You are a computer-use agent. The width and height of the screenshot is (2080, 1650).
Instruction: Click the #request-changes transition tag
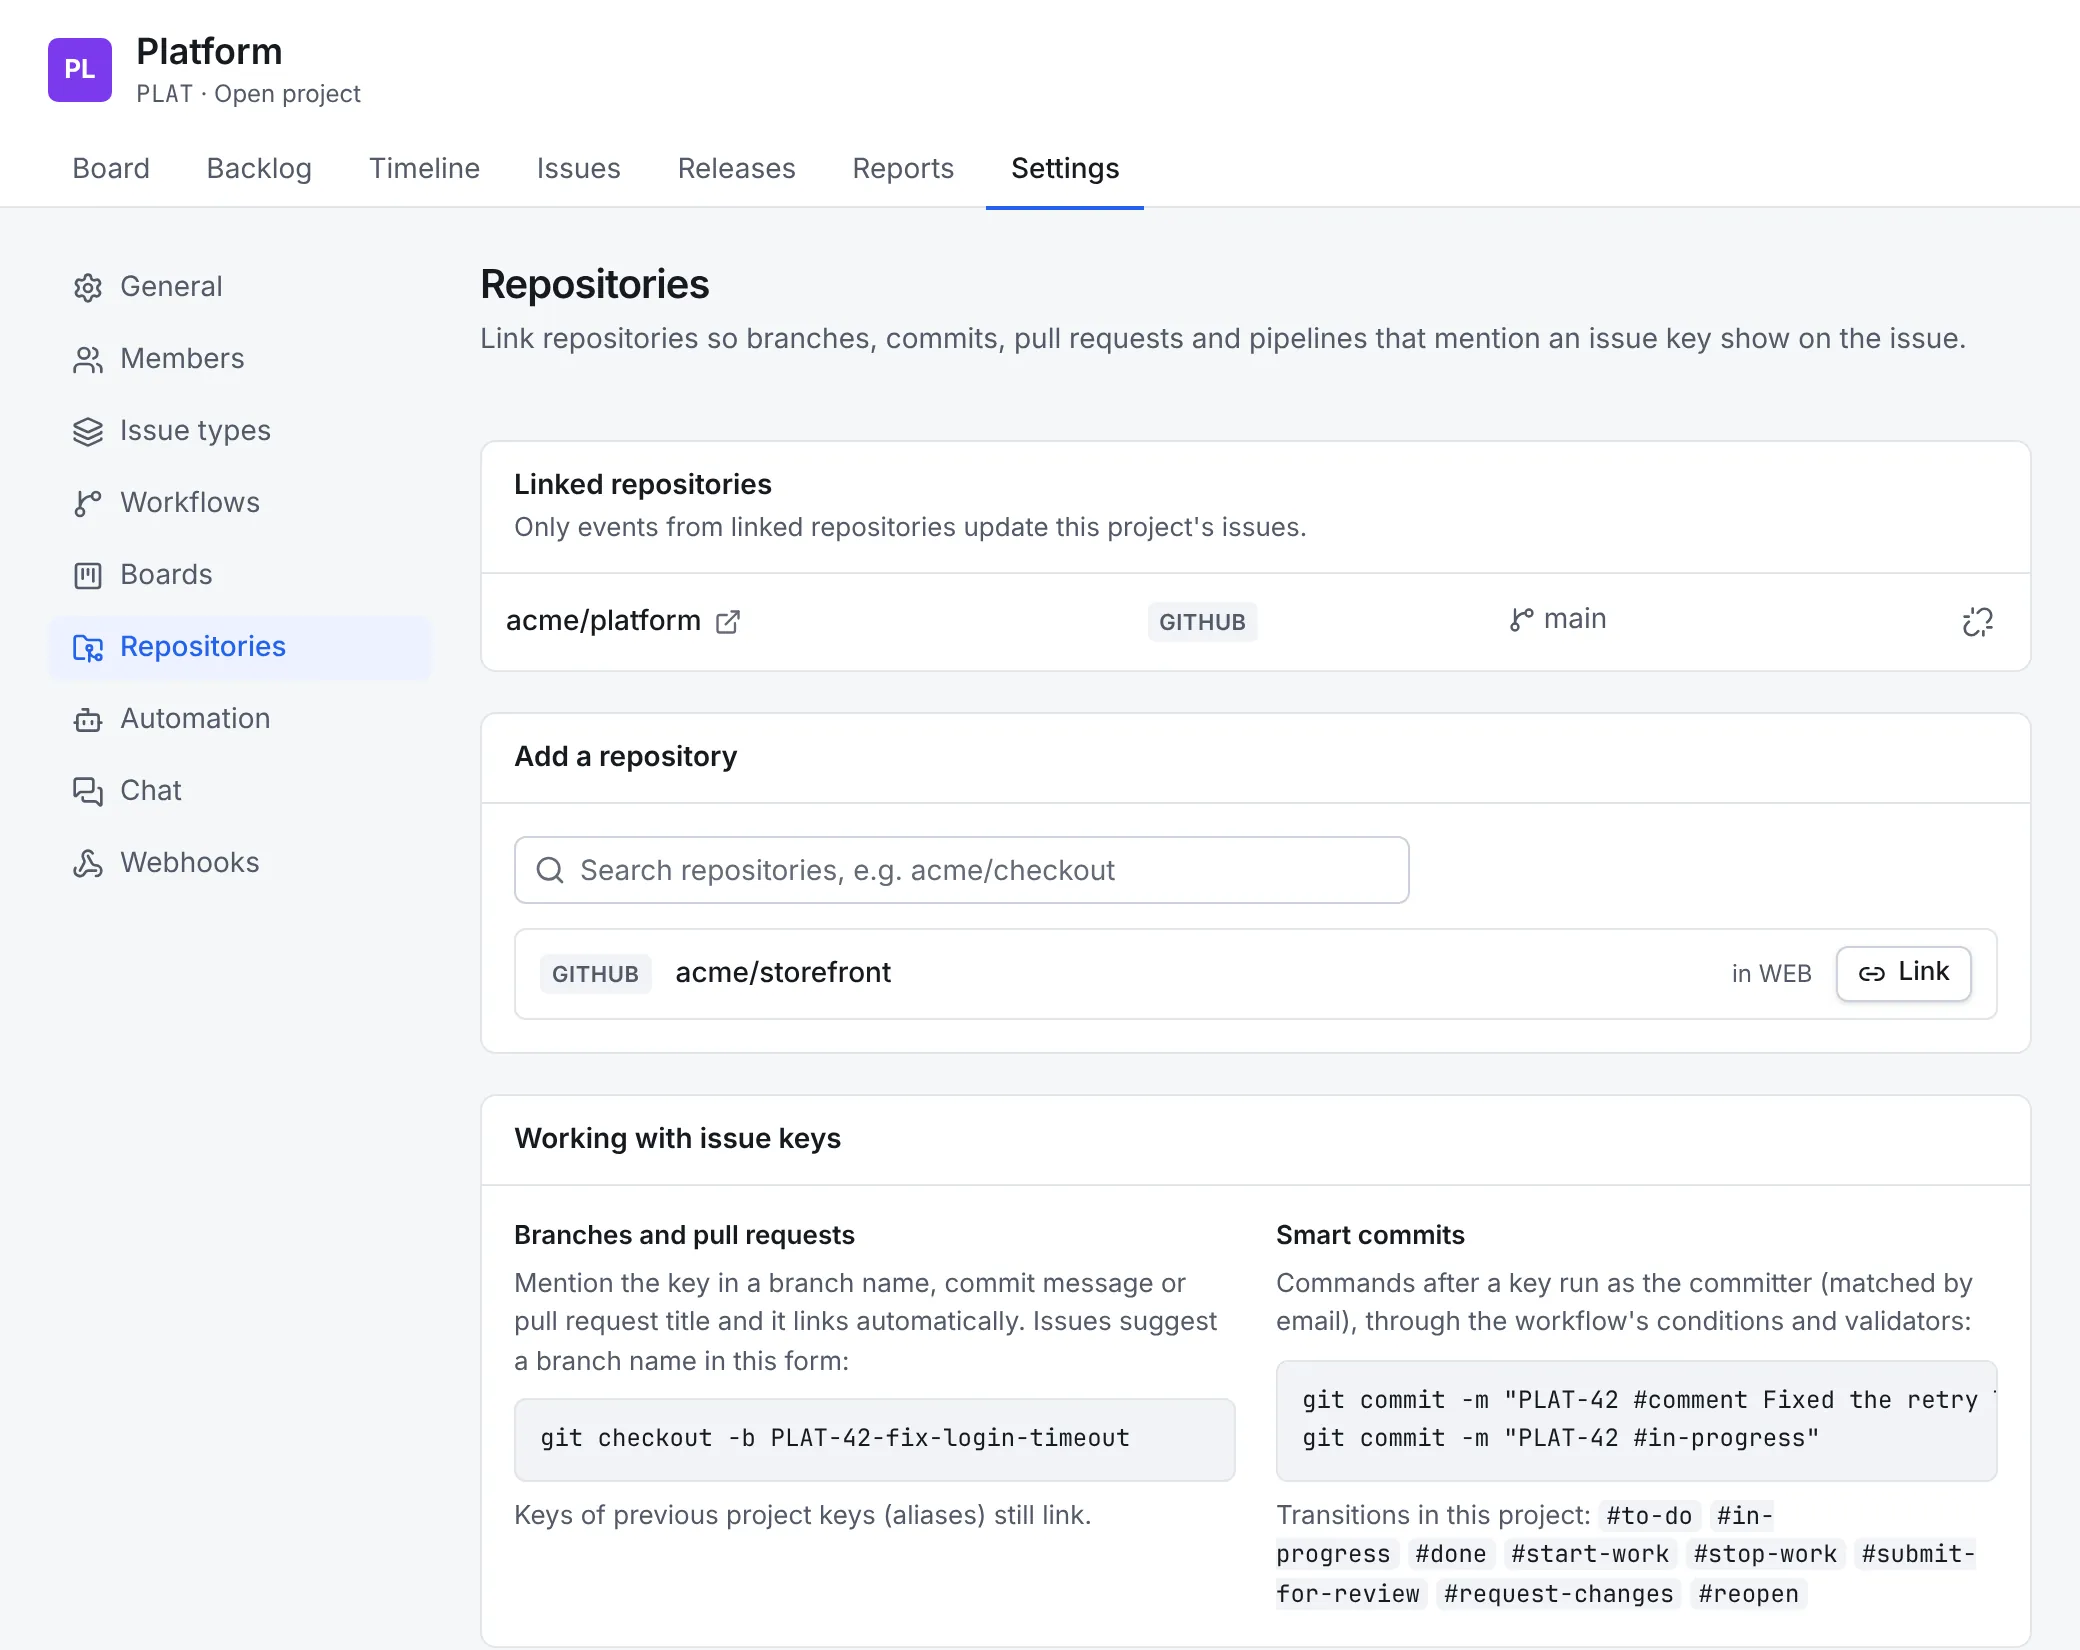click(1558, 1594)
